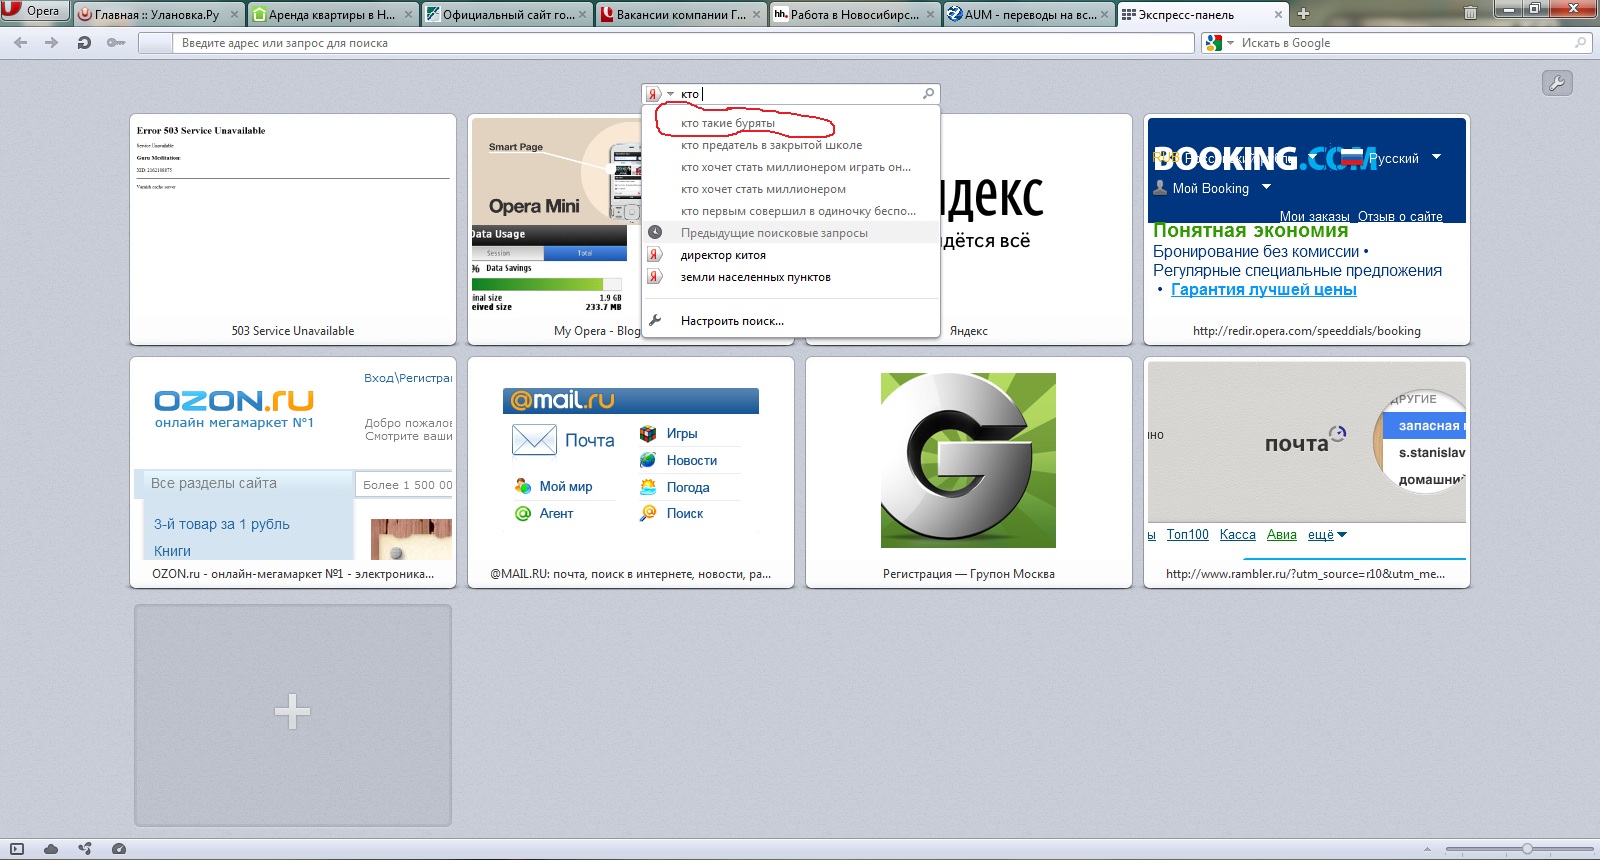Switch to the 'Главная :: Улановка.Ру' tab
The width and height of the screenshot is (1600, 860).
(156, 15)
